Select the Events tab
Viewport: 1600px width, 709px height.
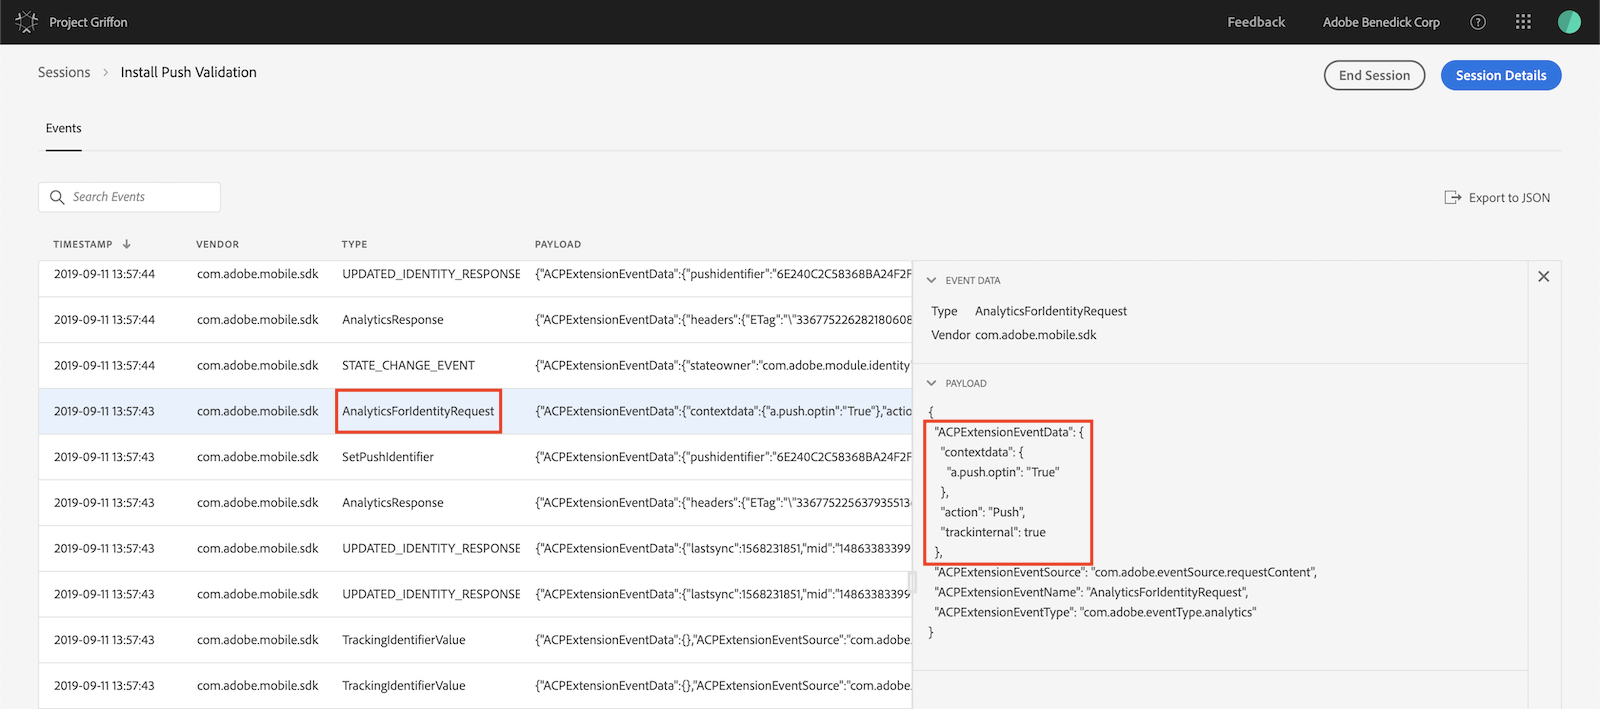click(64, 128)
